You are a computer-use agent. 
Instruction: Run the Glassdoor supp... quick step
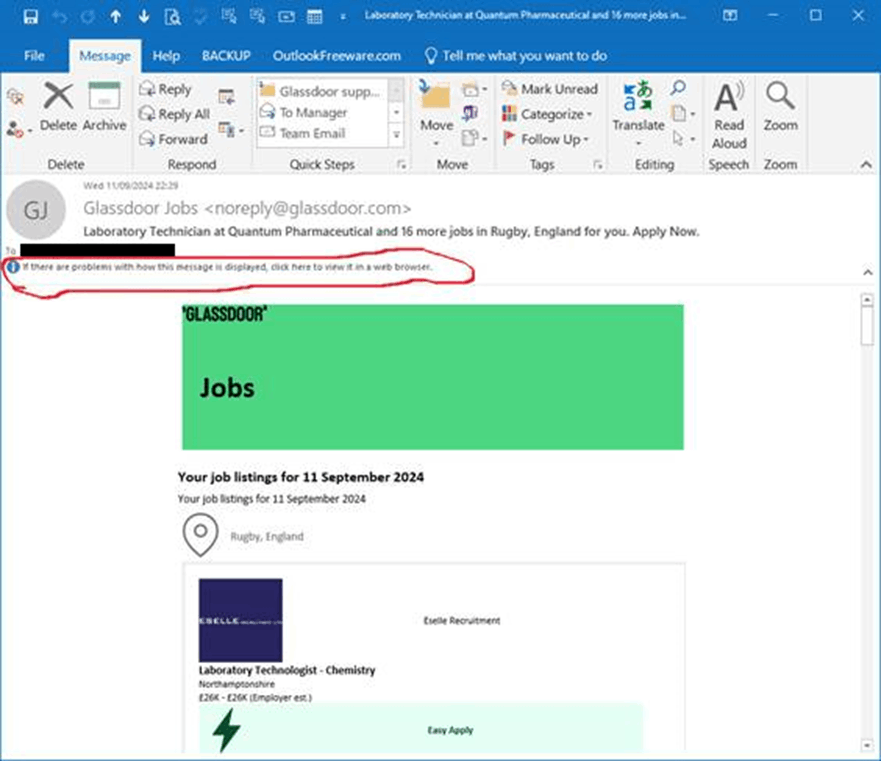coord(323,91)
